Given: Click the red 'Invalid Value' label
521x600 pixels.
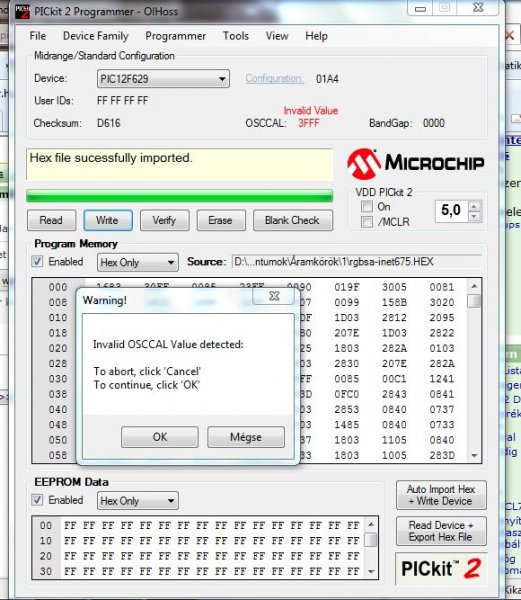Looking at the screenshot, I should tap(311, 111).
